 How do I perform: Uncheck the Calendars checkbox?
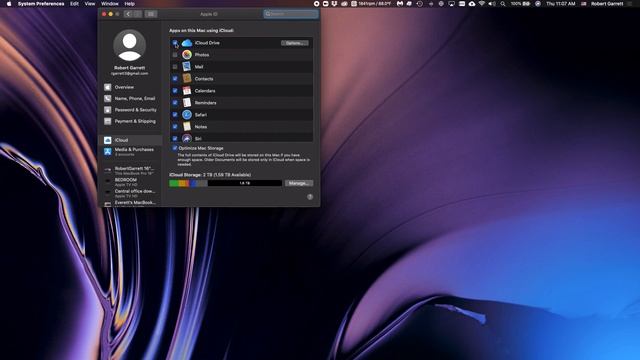click(x=175, y=91)
